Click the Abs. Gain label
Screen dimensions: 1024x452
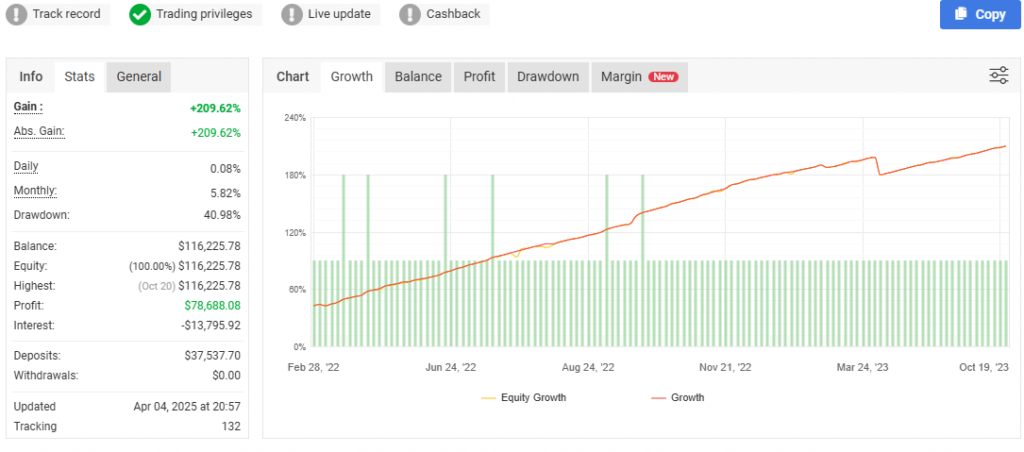point(38,132)
